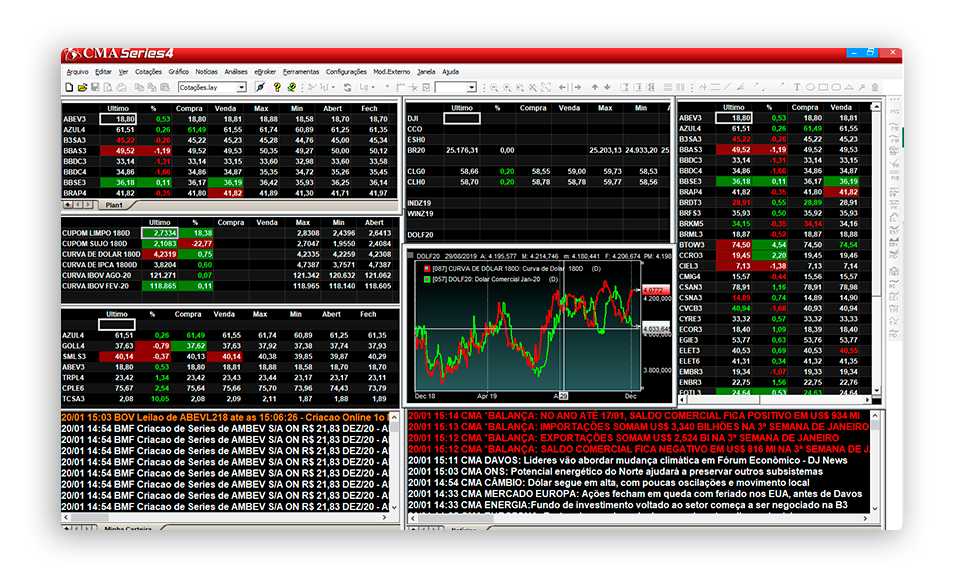964x578 pixels.
Task: Select the CURVA IBOV FEV-20 row label
Action: coord(95,286)
